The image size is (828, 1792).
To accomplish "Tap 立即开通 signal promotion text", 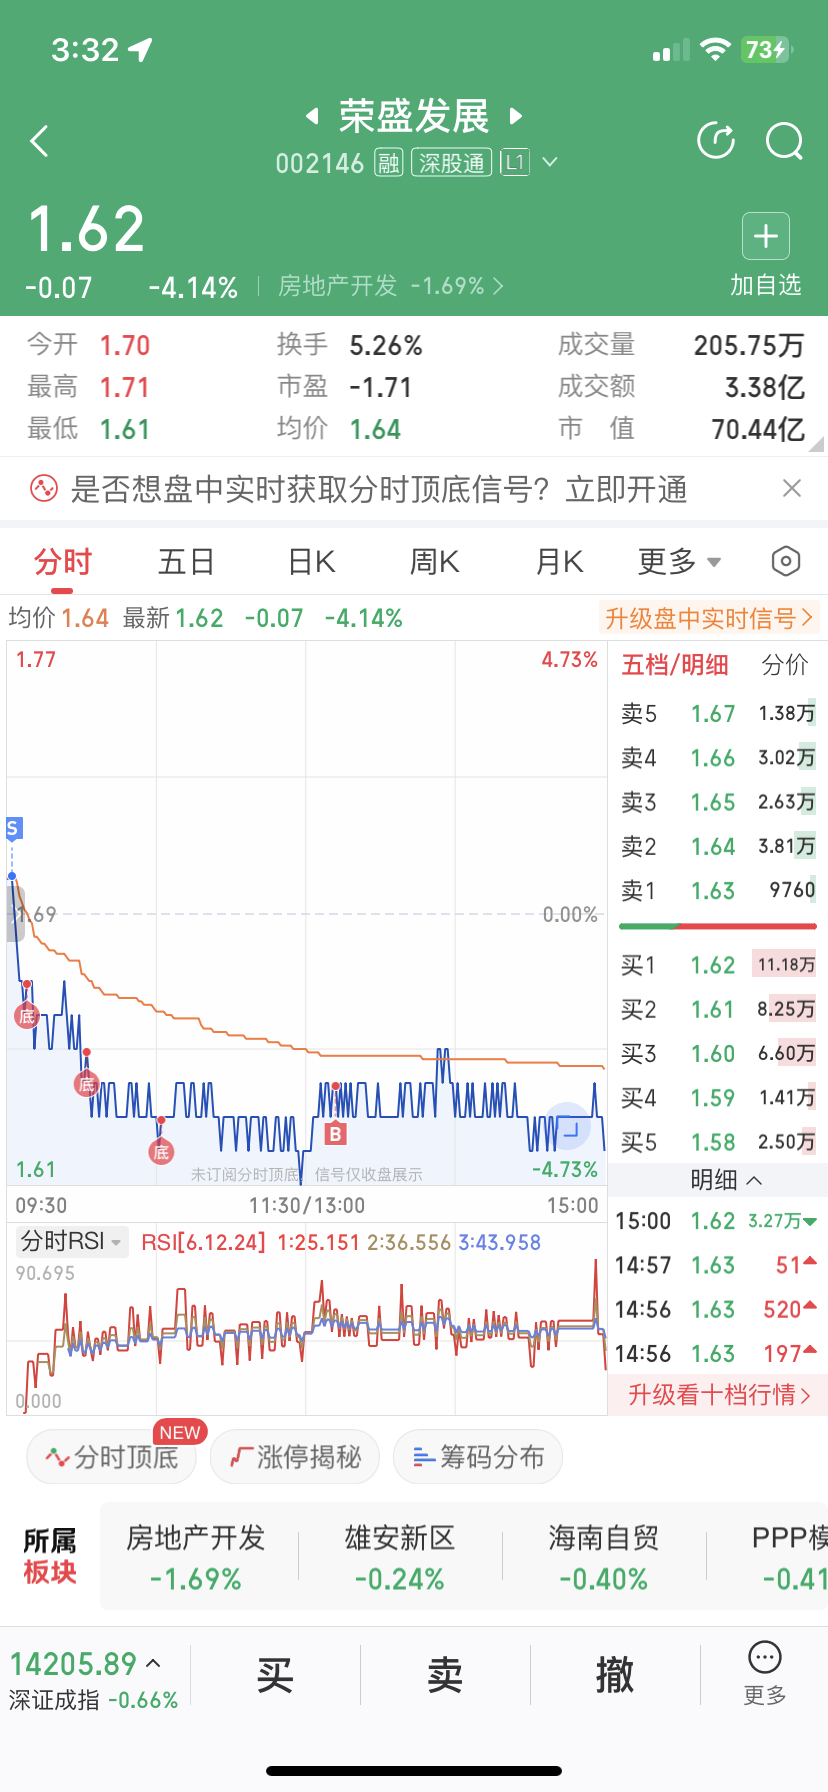I will [x=627, y=489].
